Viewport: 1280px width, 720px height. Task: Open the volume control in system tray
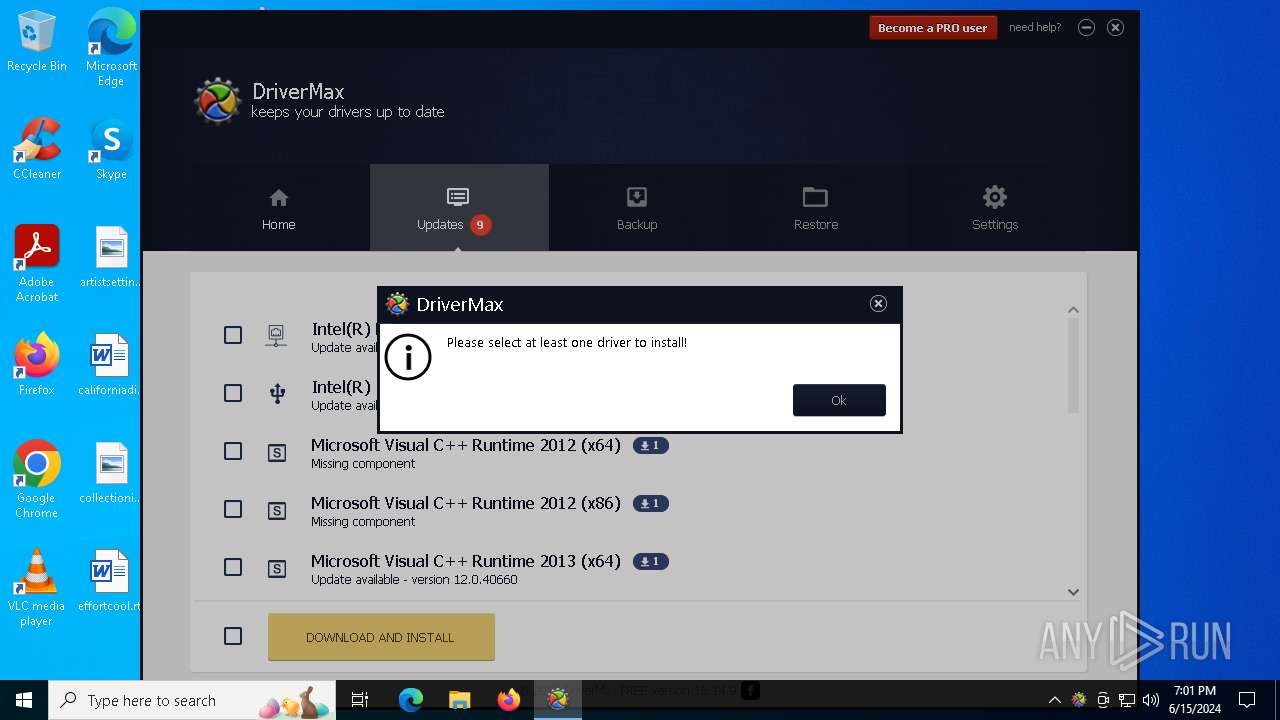(x=1151, y=700)
